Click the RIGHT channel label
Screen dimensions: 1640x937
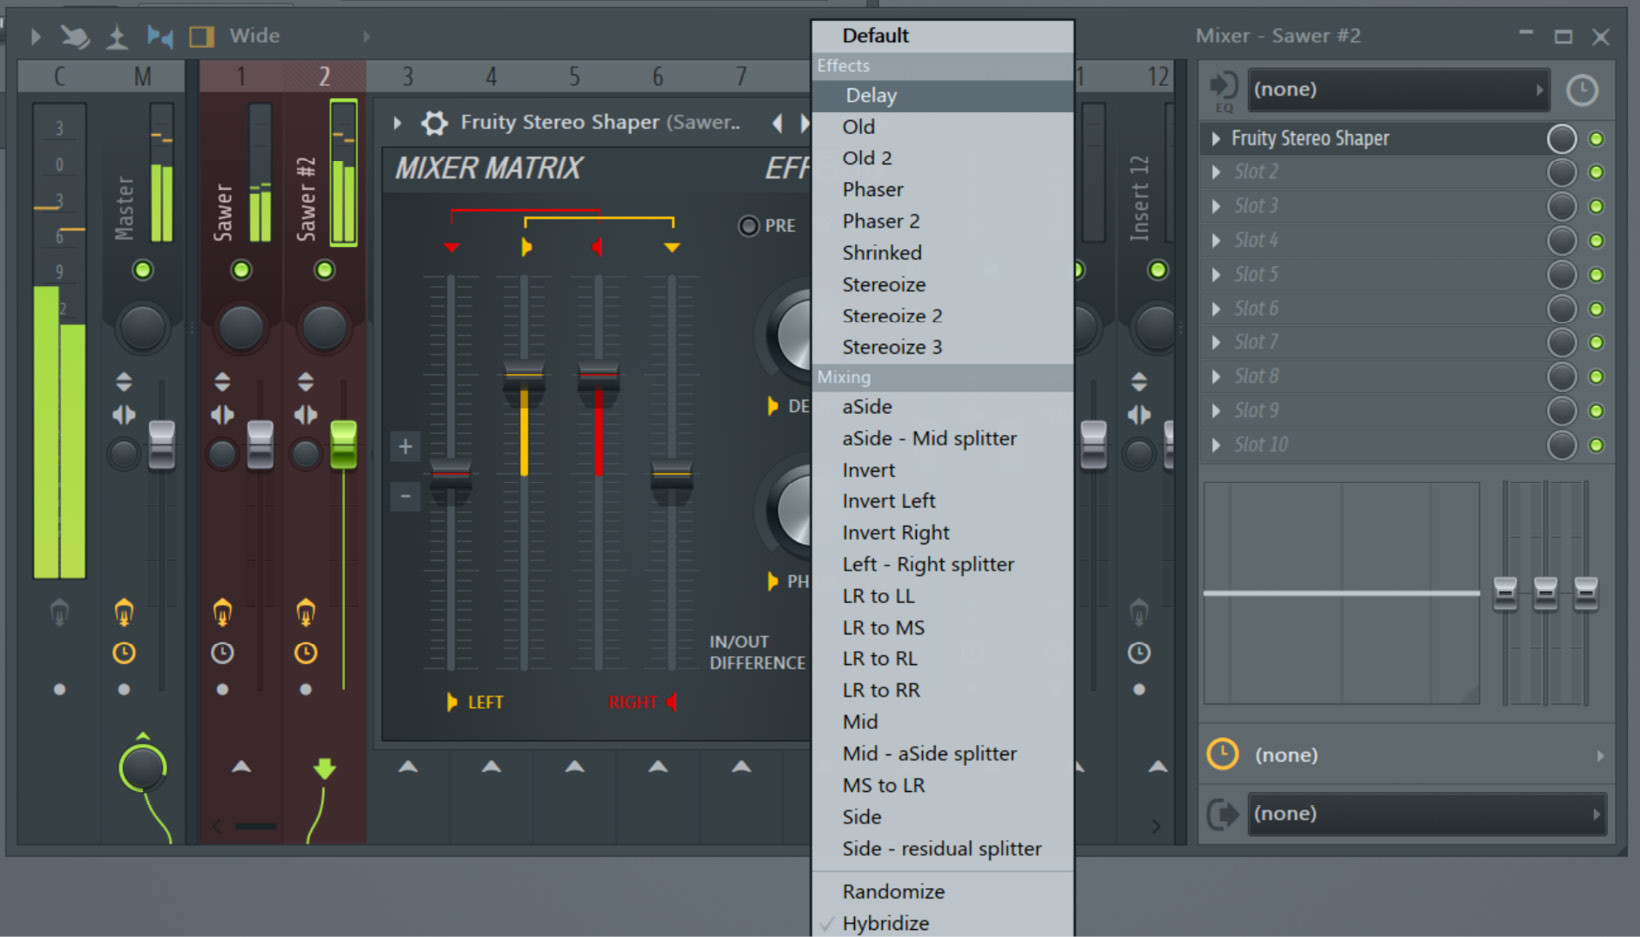pyautogui.click(x=633, y=703)
